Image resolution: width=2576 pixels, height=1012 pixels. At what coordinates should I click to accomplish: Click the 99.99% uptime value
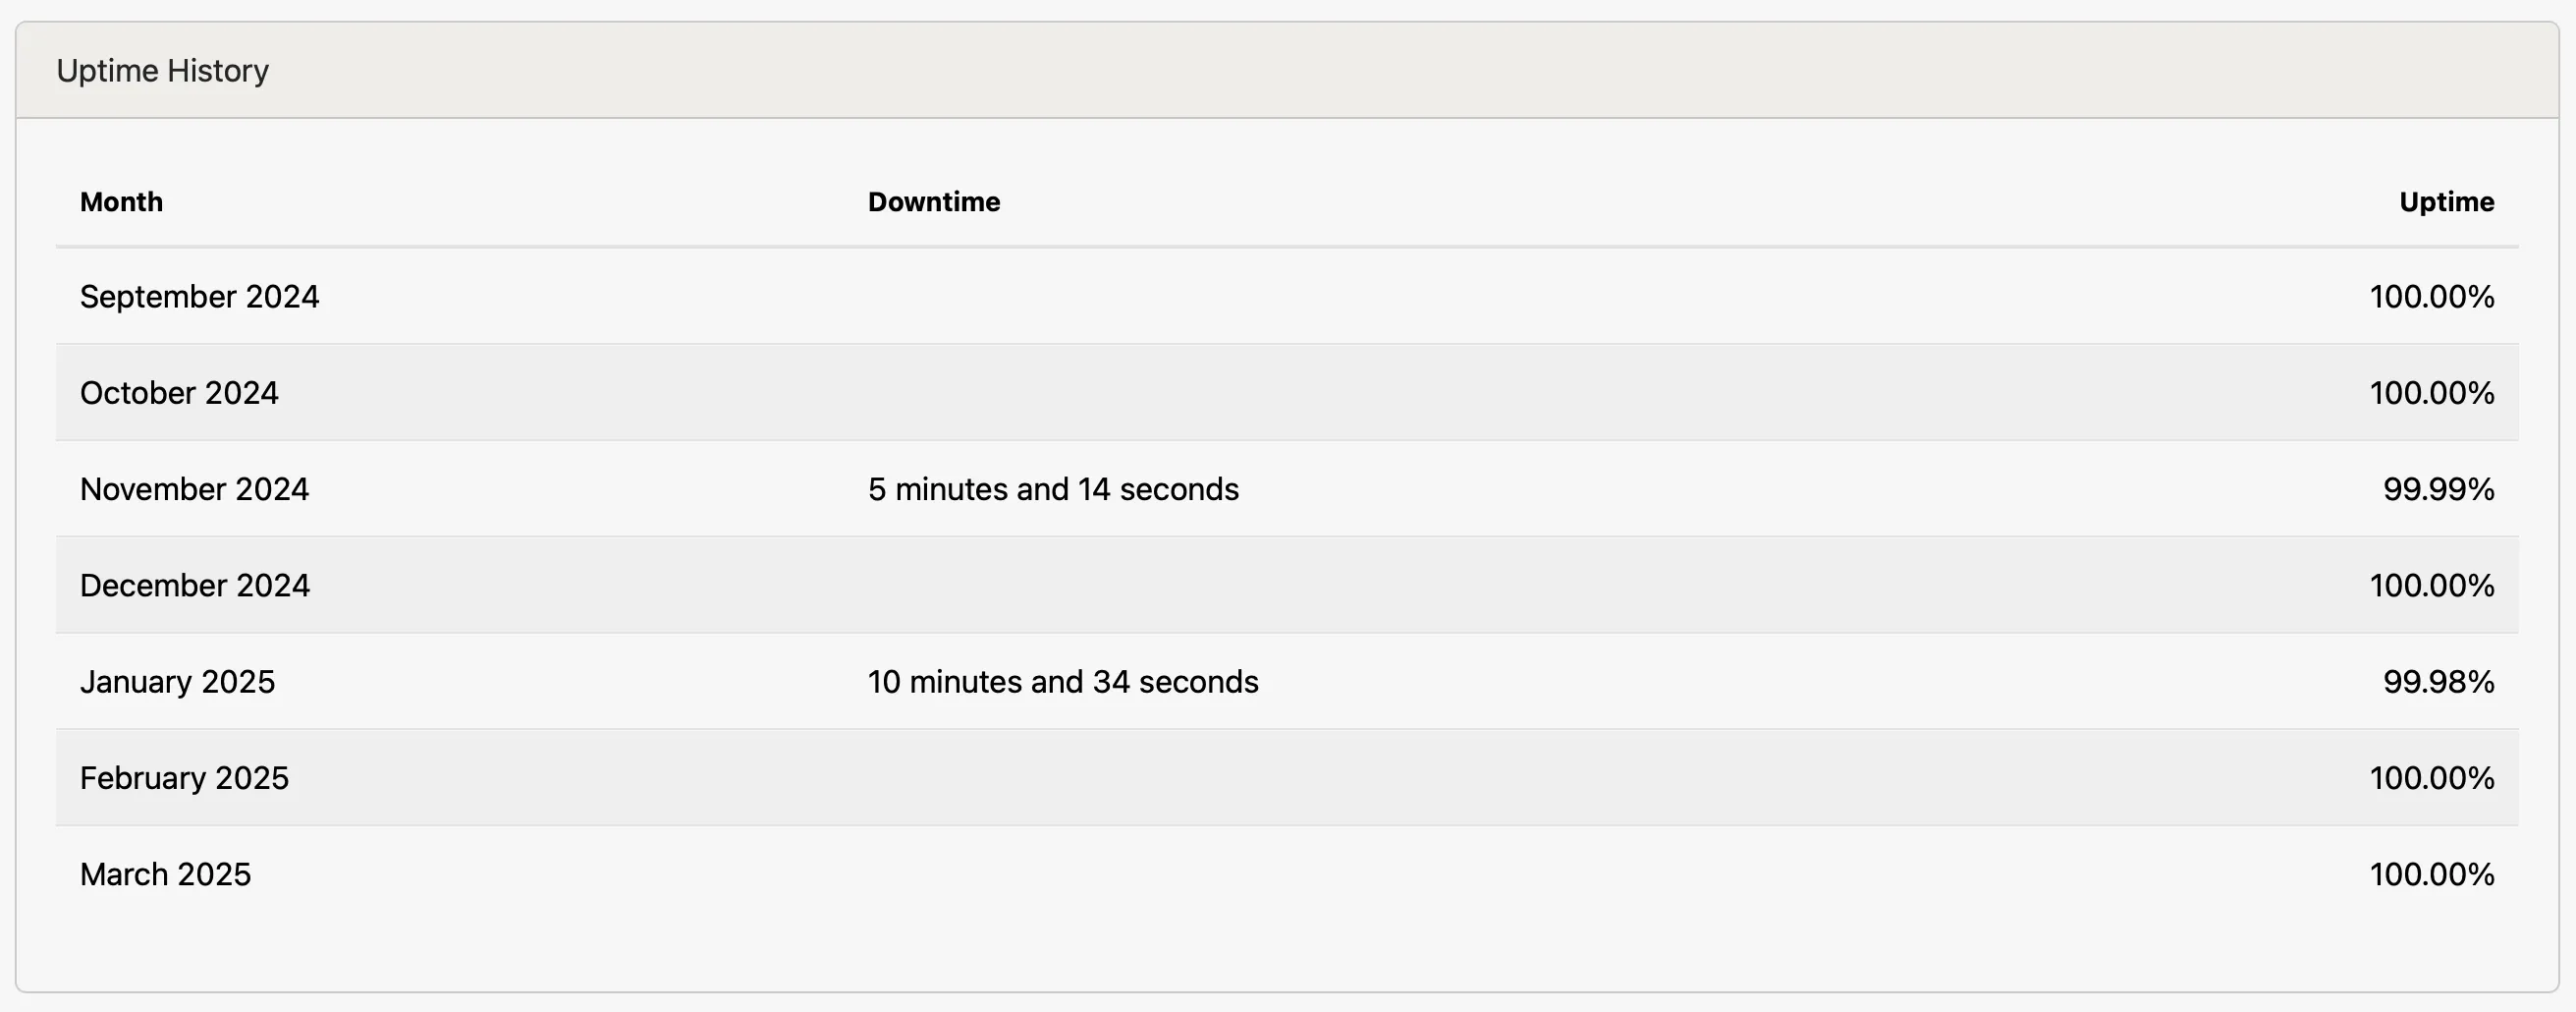coord(2438,489)
